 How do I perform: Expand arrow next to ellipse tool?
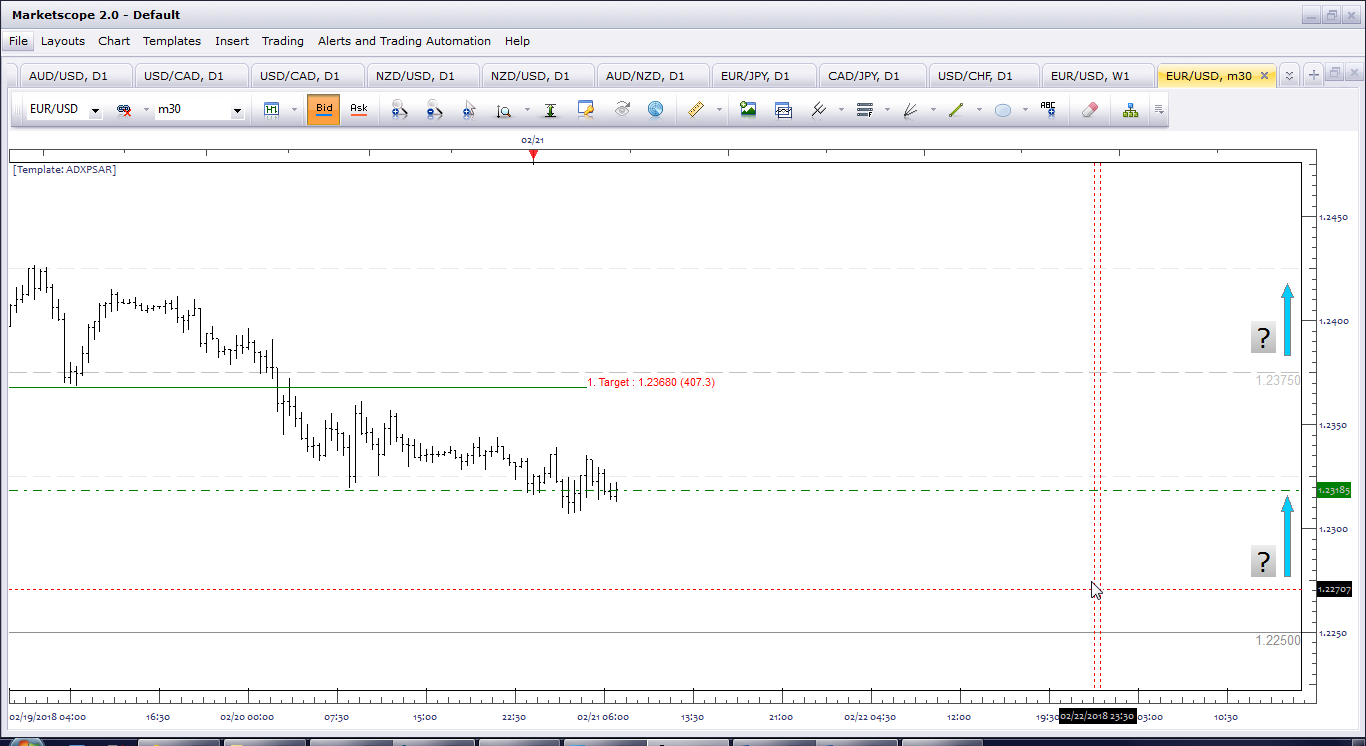[x=1025, y=110]
